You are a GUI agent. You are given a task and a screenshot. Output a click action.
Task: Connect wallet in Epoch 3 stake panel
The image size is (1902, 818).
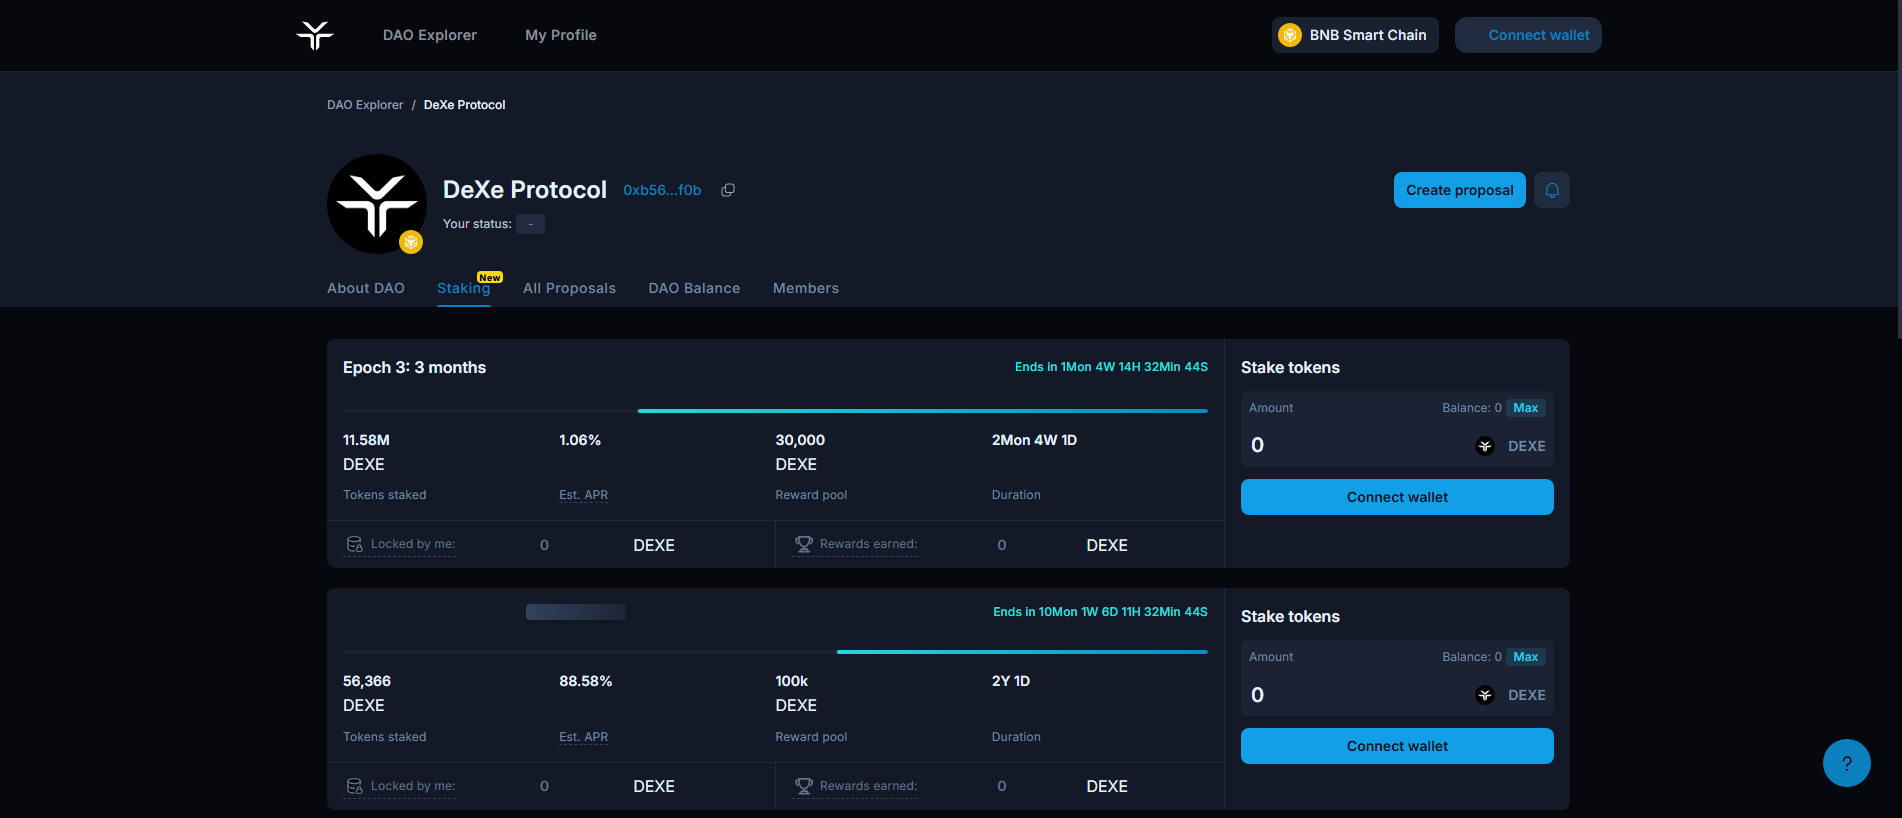1397,497
